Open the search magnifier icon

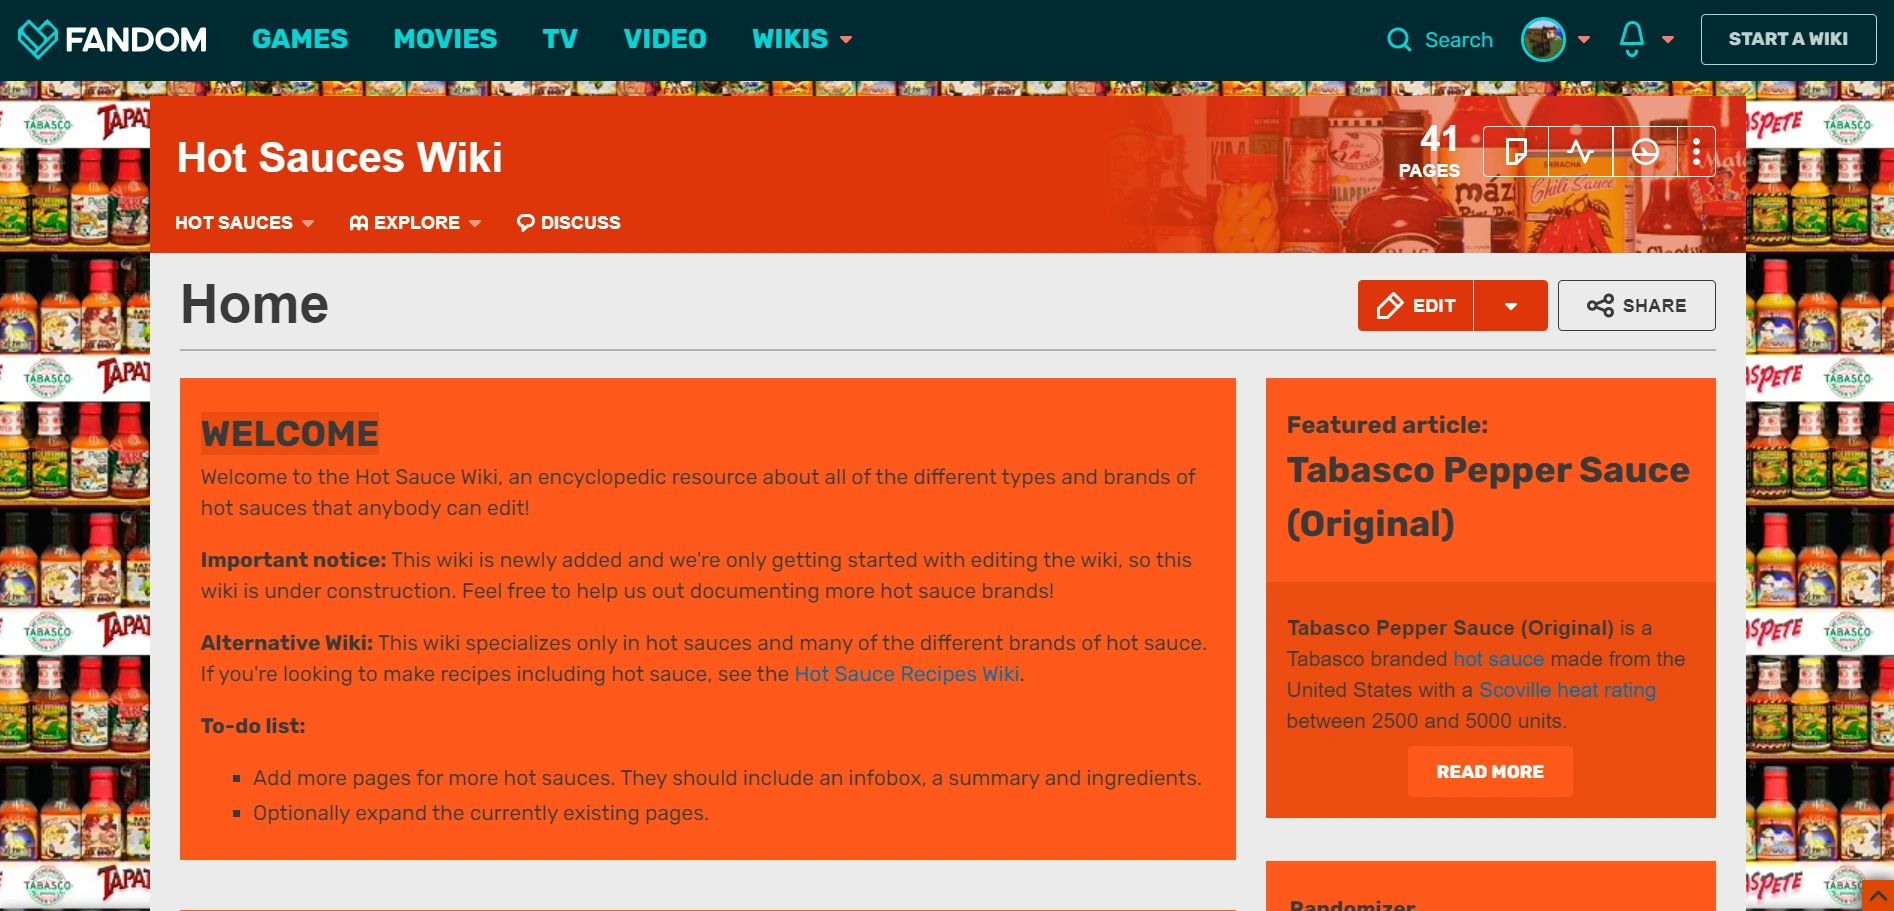click(x=1399, y=40)
